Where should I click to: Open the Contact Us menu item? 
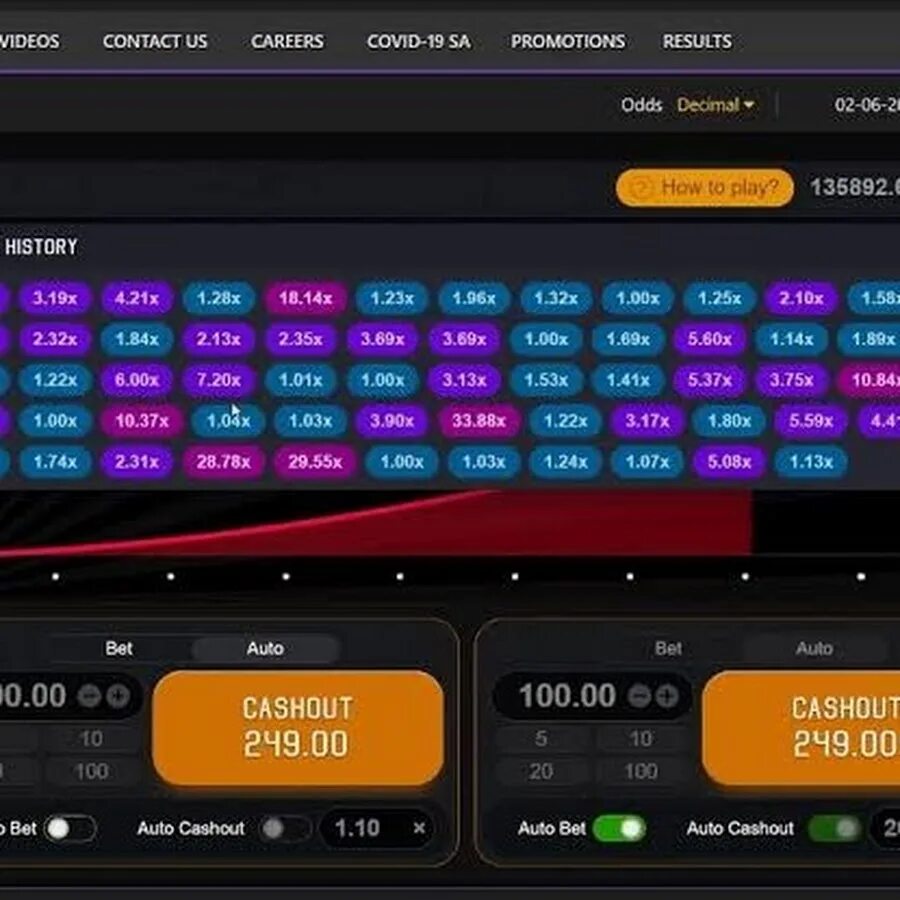(155, 41)
